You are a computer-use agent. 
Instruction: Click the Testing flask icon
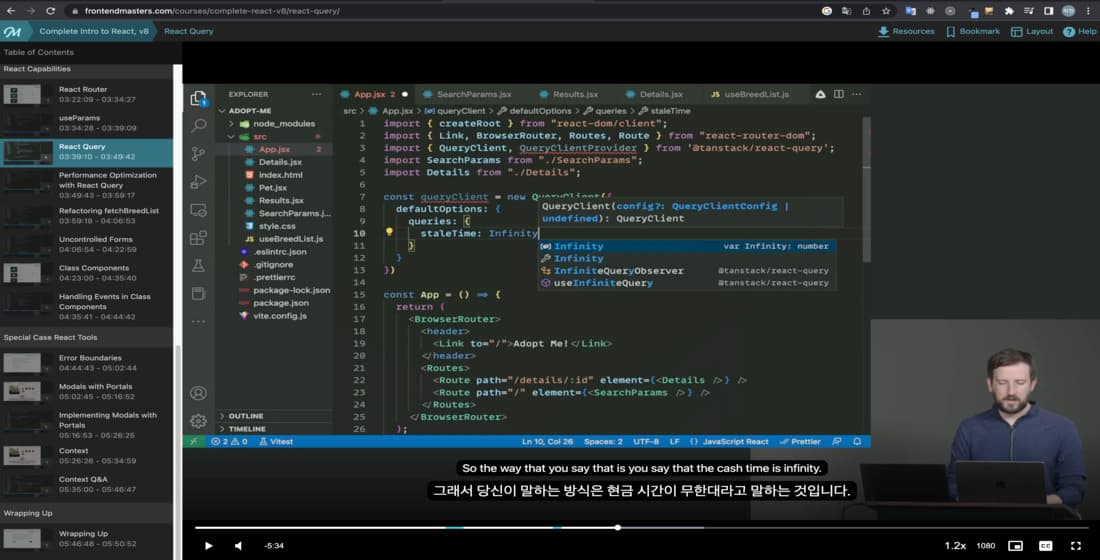(x=199, y=266)
